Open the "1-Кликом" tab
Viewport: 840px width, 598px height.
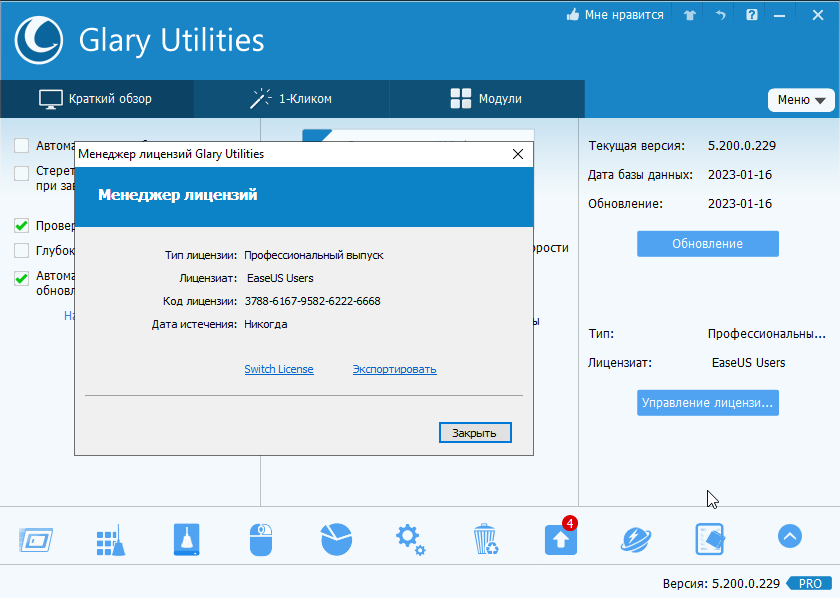[x=291, y=99]
